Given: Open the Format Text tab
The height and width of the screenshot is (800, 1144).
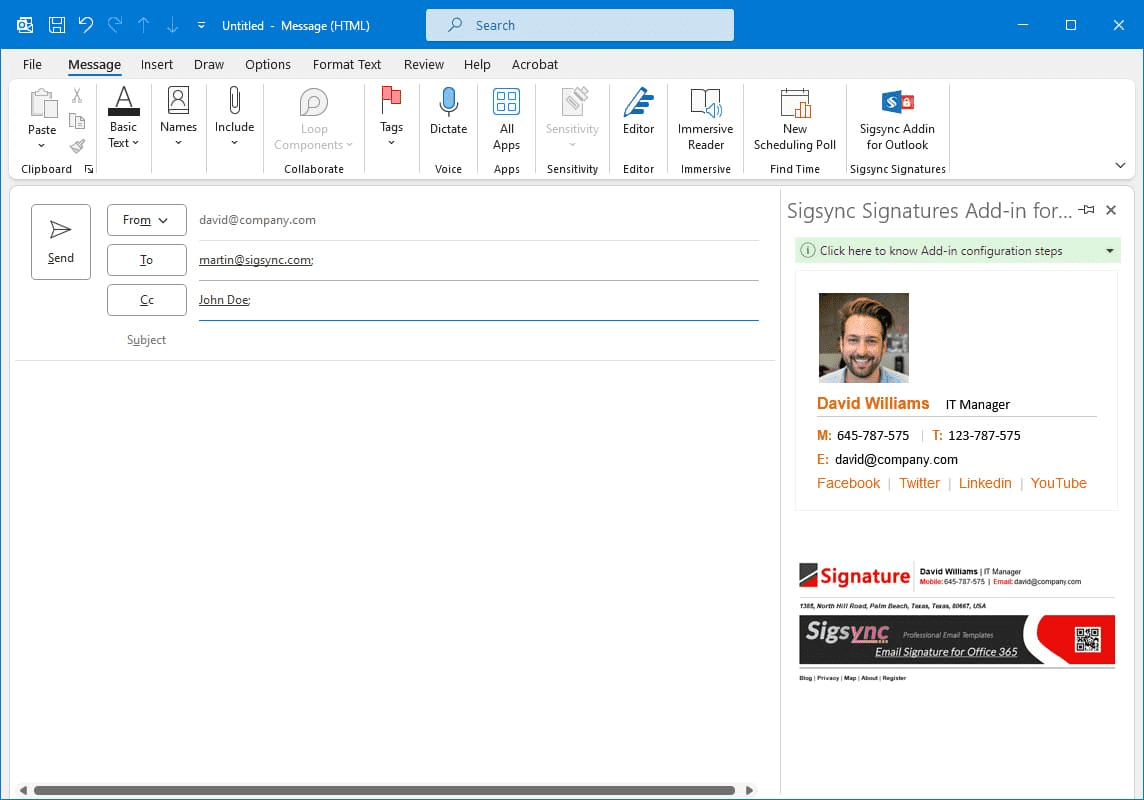Looking at the screenshot, I should 346,64.
